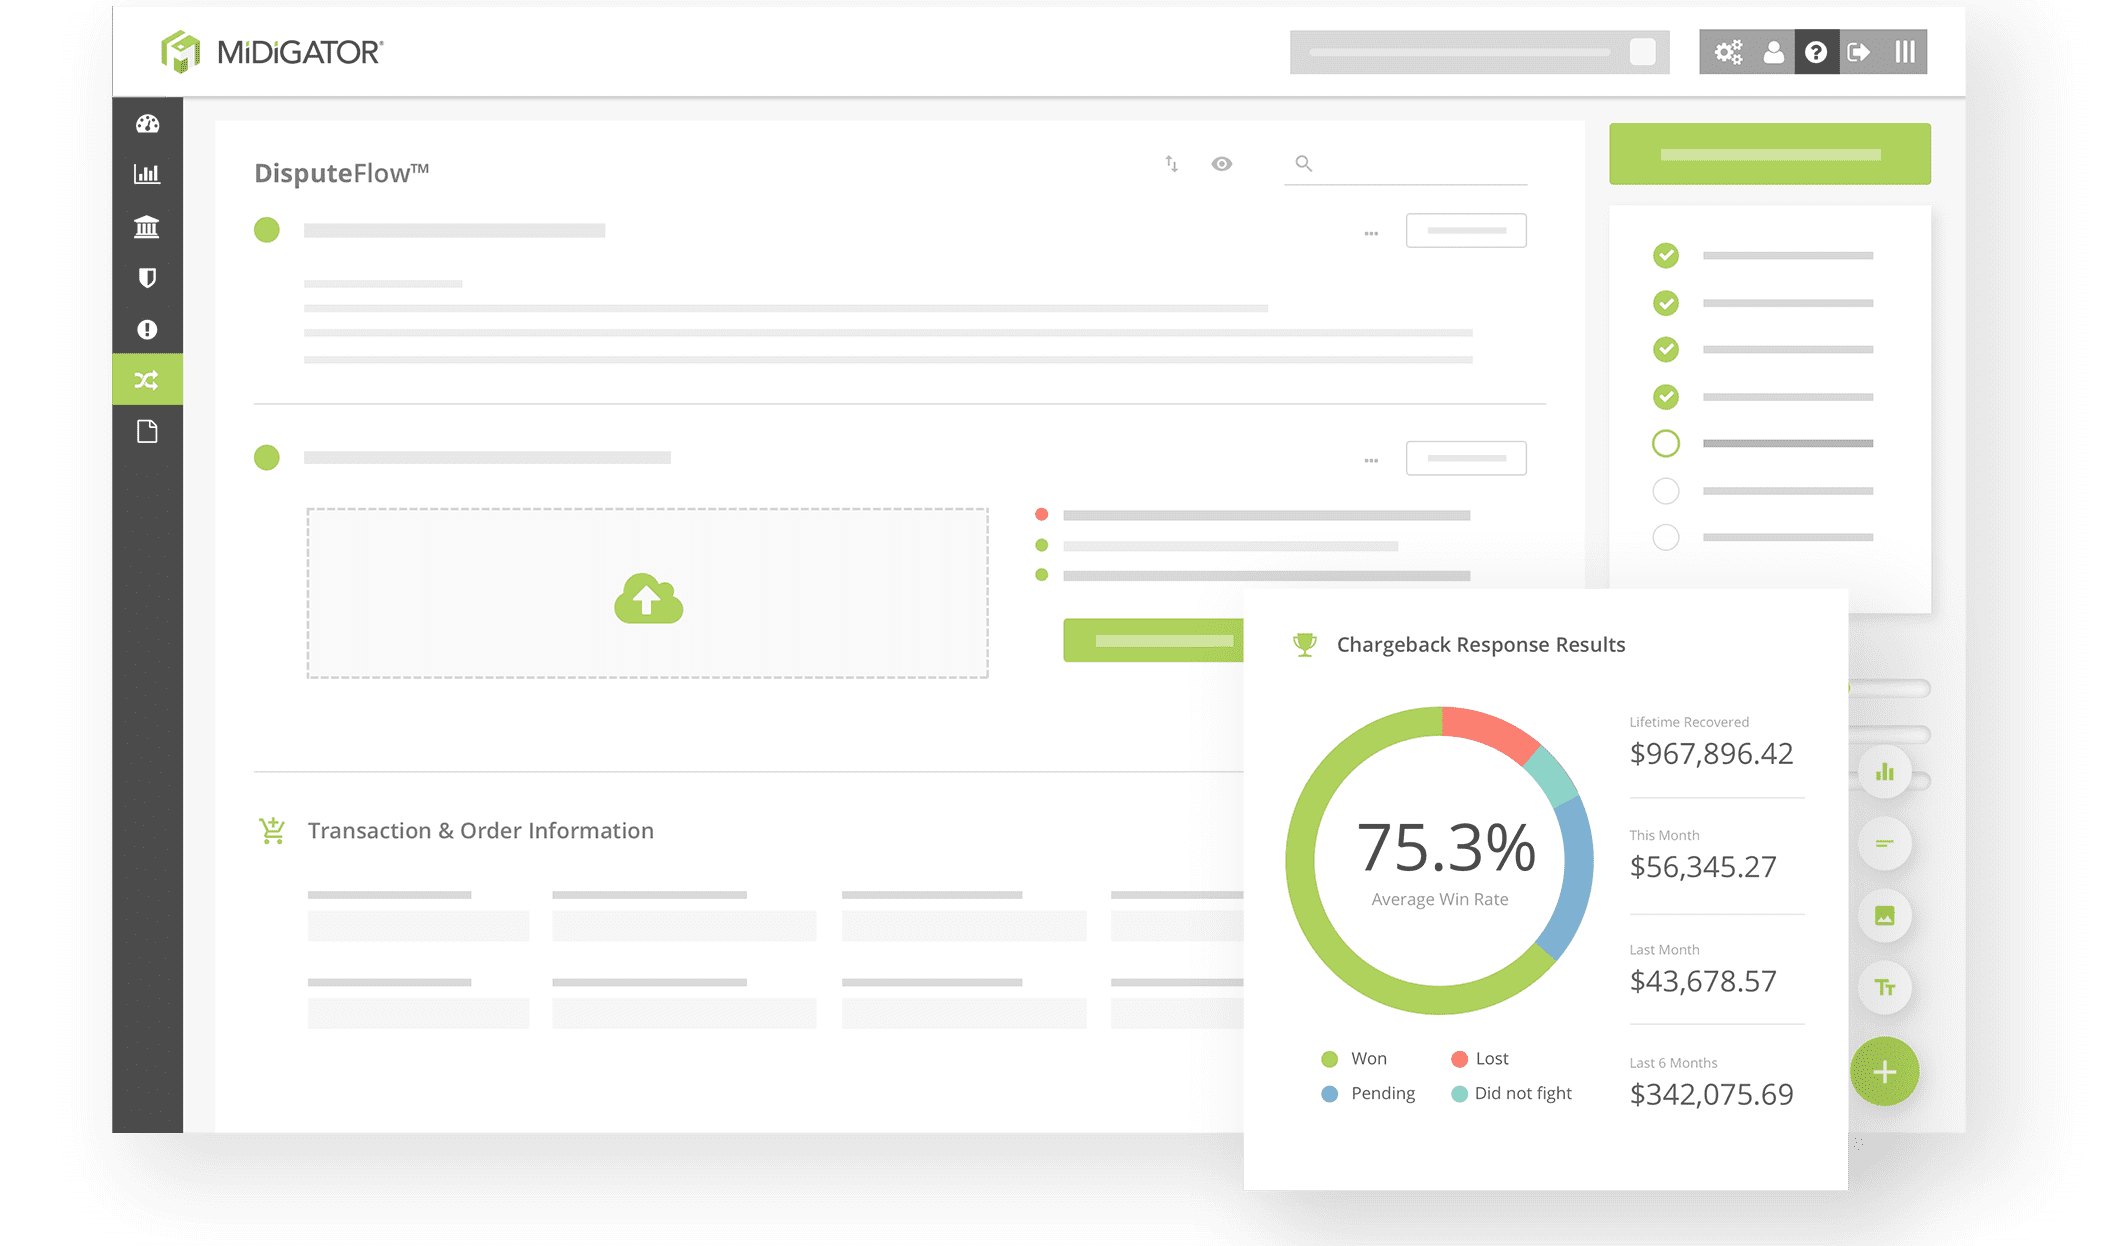Click the green plus floating button
The width and height of the screenshot is (2122, 1246).
pyautogui.click(x=1885, y=1072)
